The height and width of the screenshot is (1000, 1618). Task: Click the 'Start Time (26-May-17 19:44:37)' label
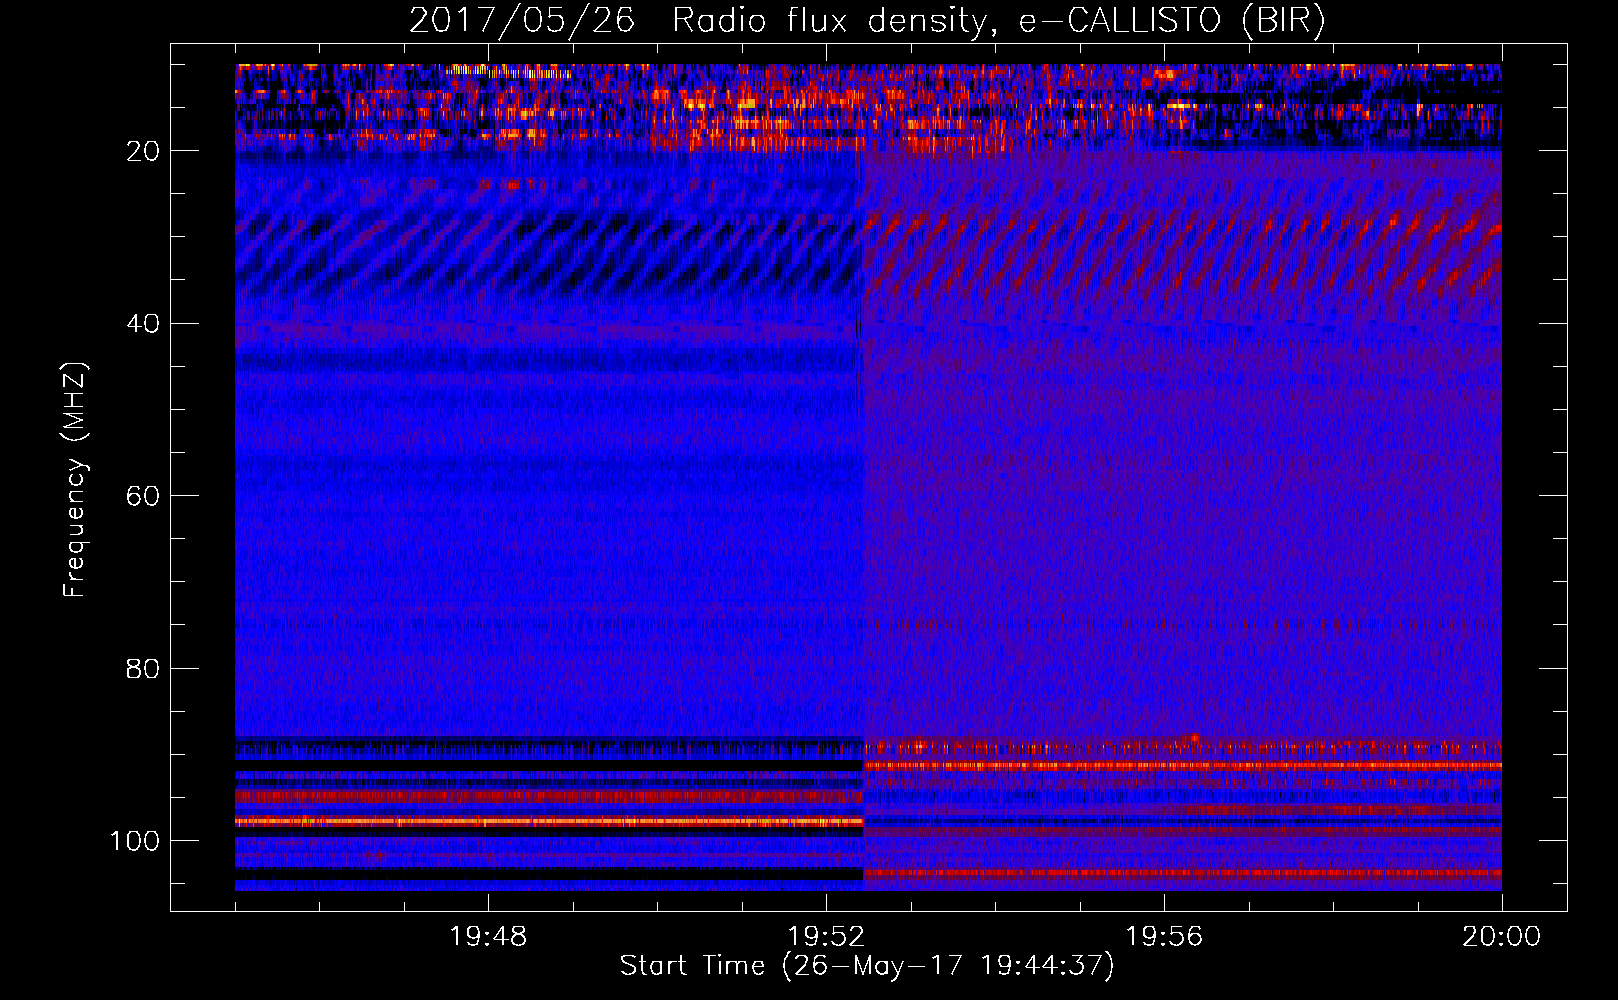[x=867, y=966]
